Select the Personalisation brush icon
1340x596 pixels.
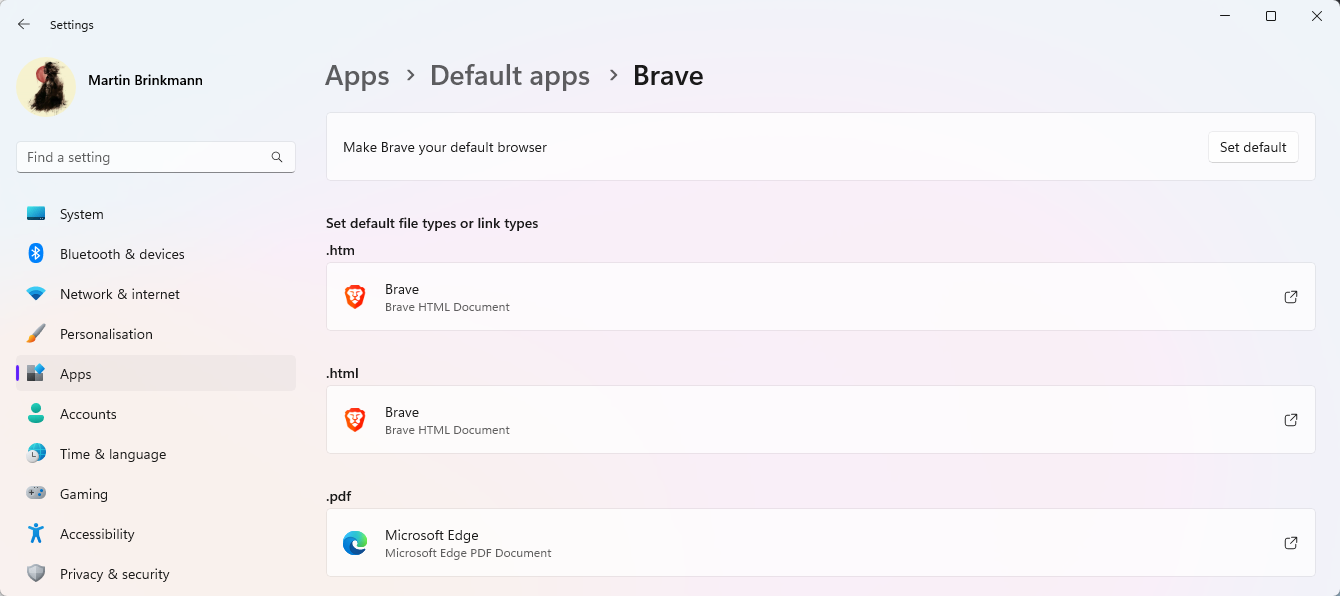35,333
